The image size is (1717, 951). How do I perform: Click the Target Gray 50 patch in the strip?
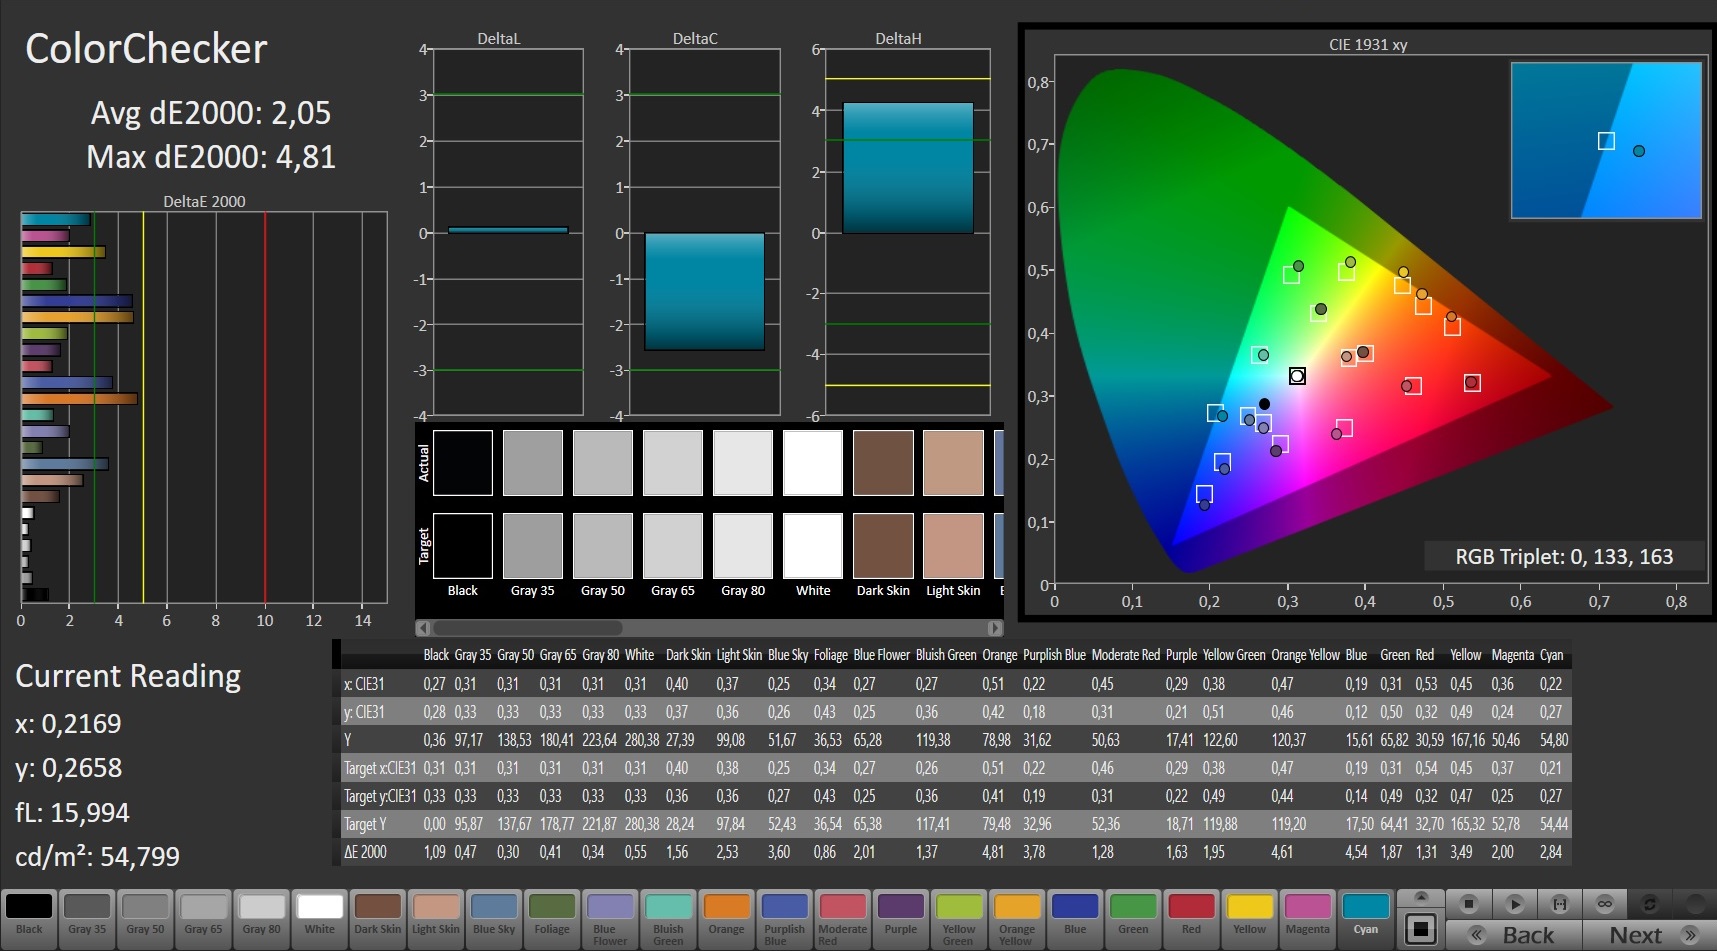click(603, 546)
